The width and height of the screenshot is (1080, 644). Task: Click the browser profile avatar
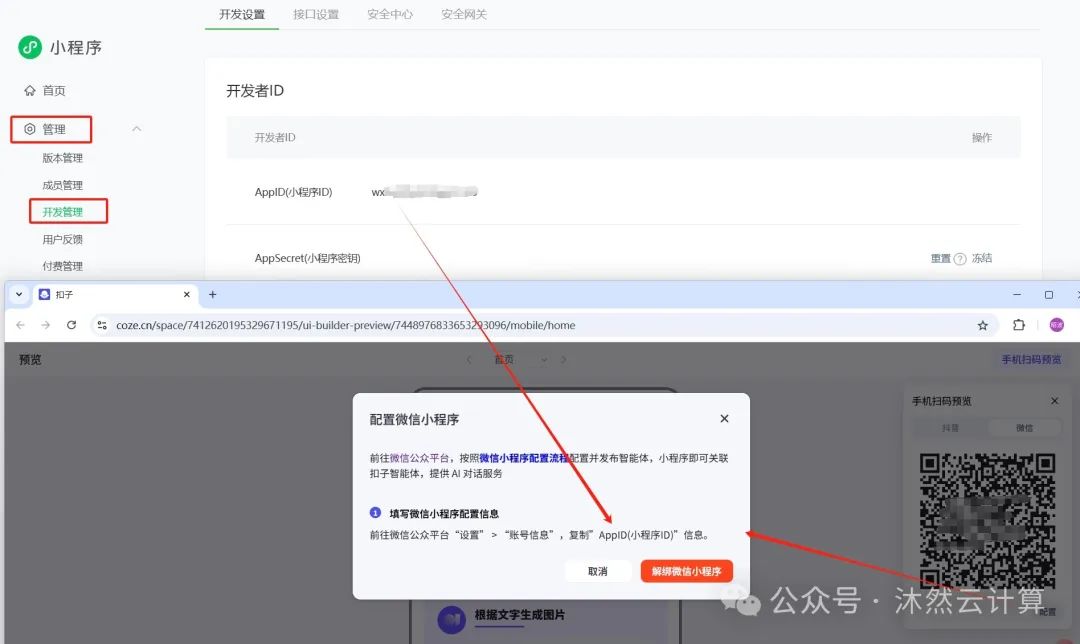coord(1057,325)
